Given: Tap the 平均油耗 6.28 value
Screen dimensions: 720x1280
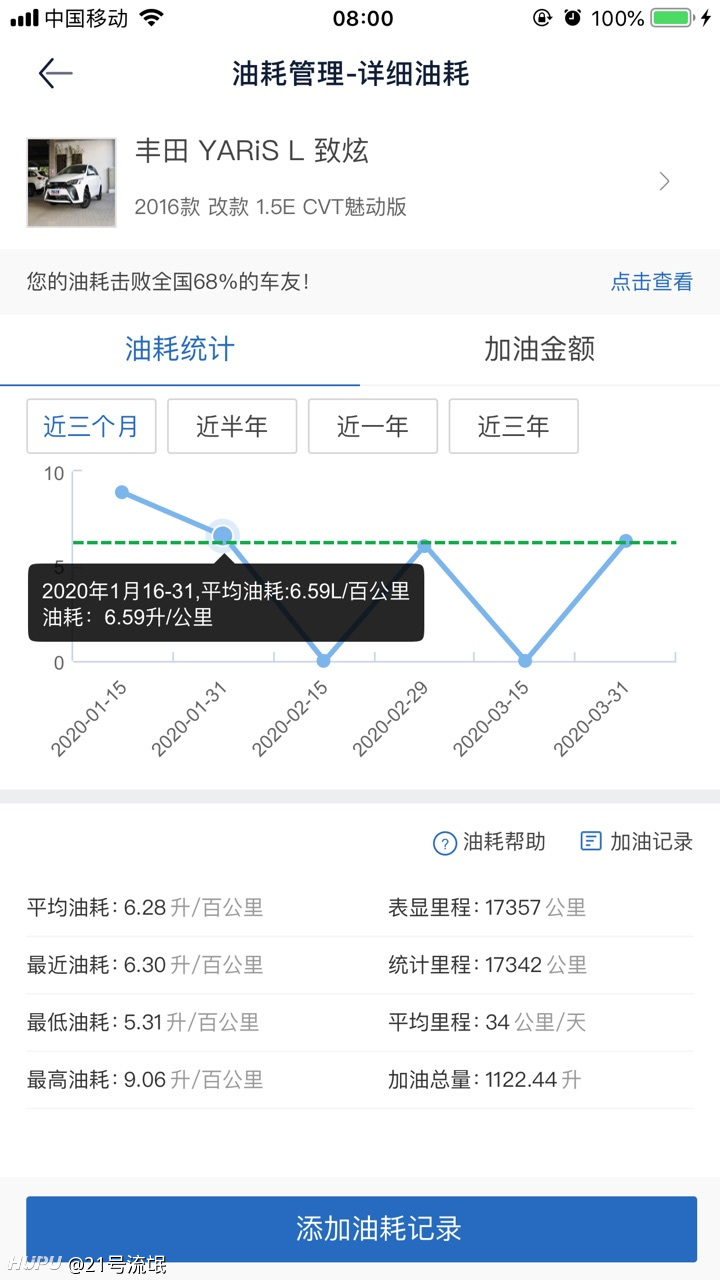Looking at the screenshot, I should click(145, 908).
